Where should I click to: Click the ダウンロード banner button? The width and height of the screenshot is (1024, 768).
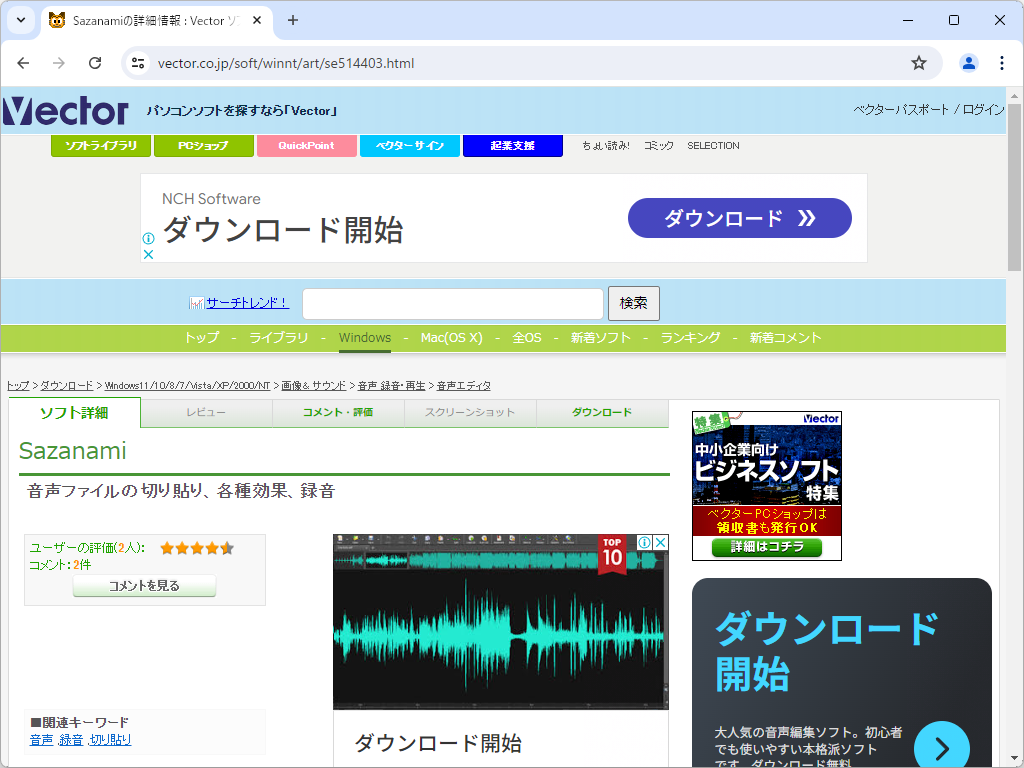click(x=739, y=218)
